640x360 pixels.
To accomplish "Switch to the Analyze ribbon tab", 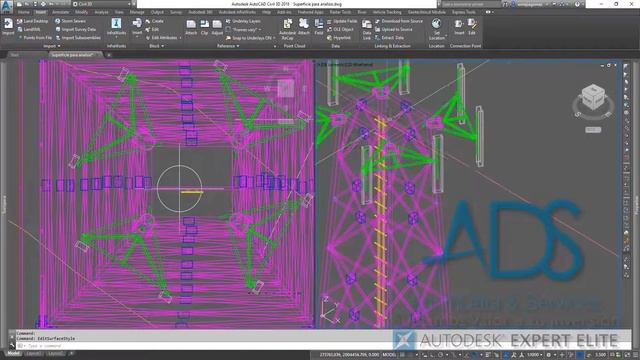I will coord(101,12).
